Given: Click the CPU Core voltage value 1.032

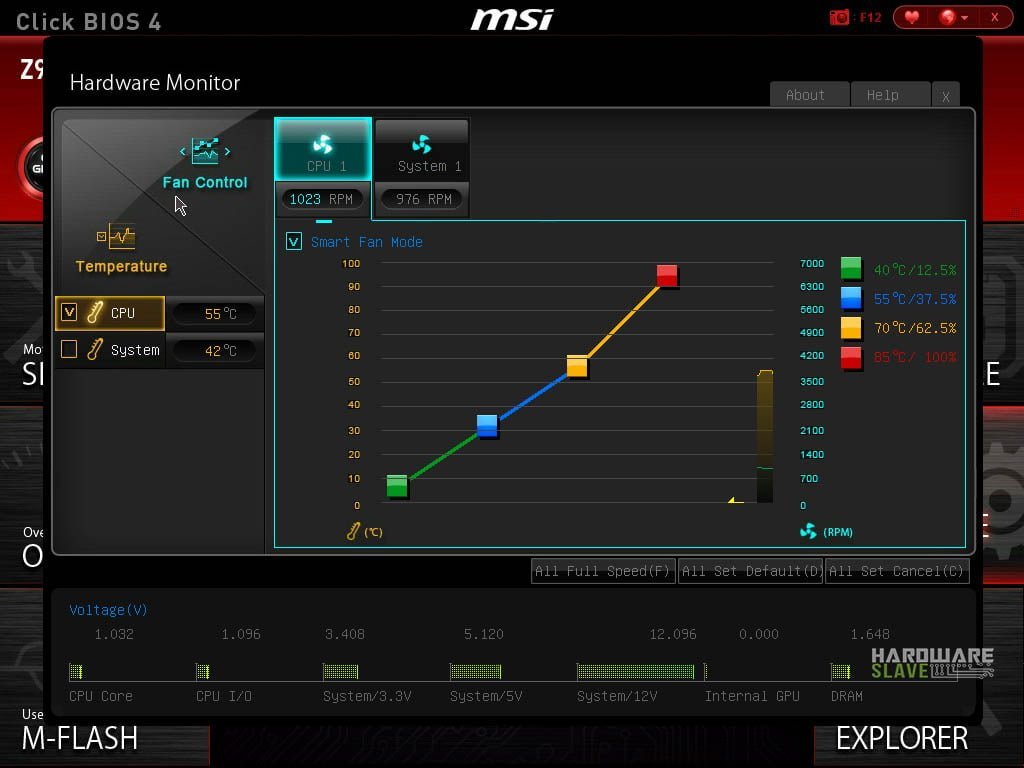Looking at the screenshot, I should [114, 633].
